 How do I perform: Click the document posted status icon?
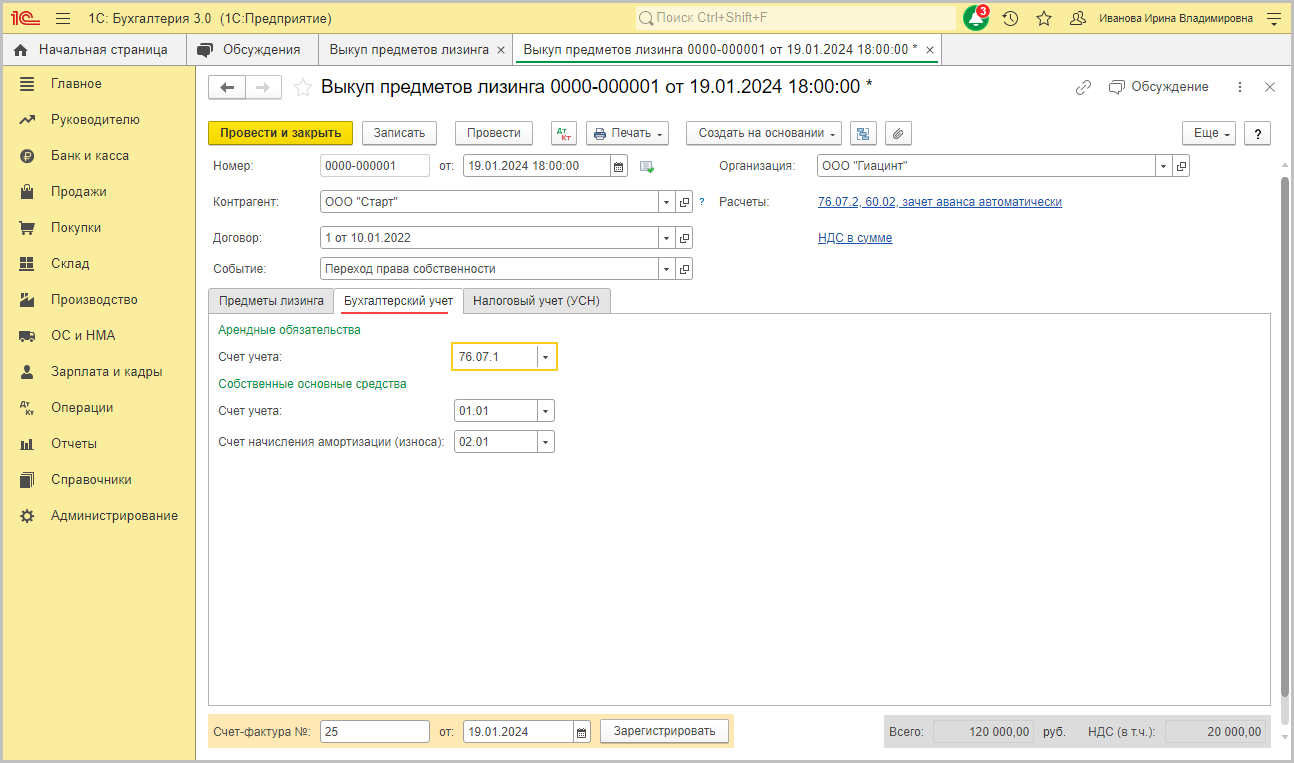(647, 166)
